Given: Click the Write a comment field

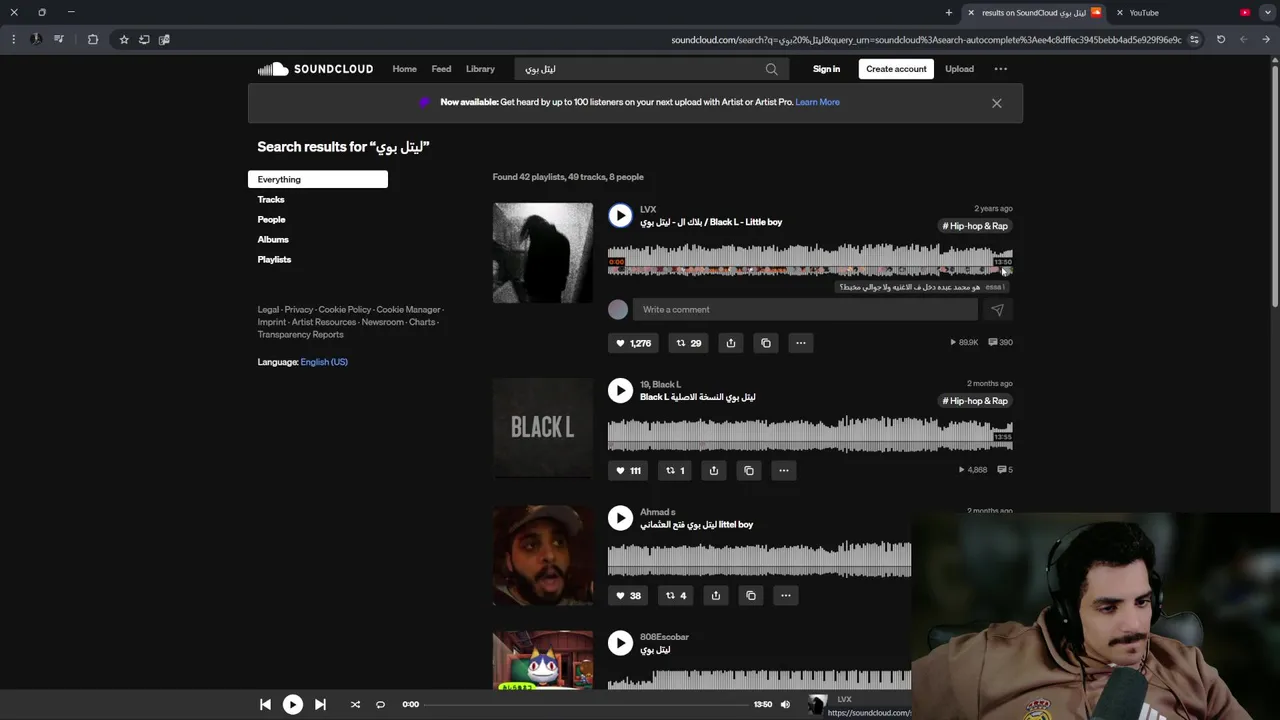Looking at the screenshot, I should (805, 309).
